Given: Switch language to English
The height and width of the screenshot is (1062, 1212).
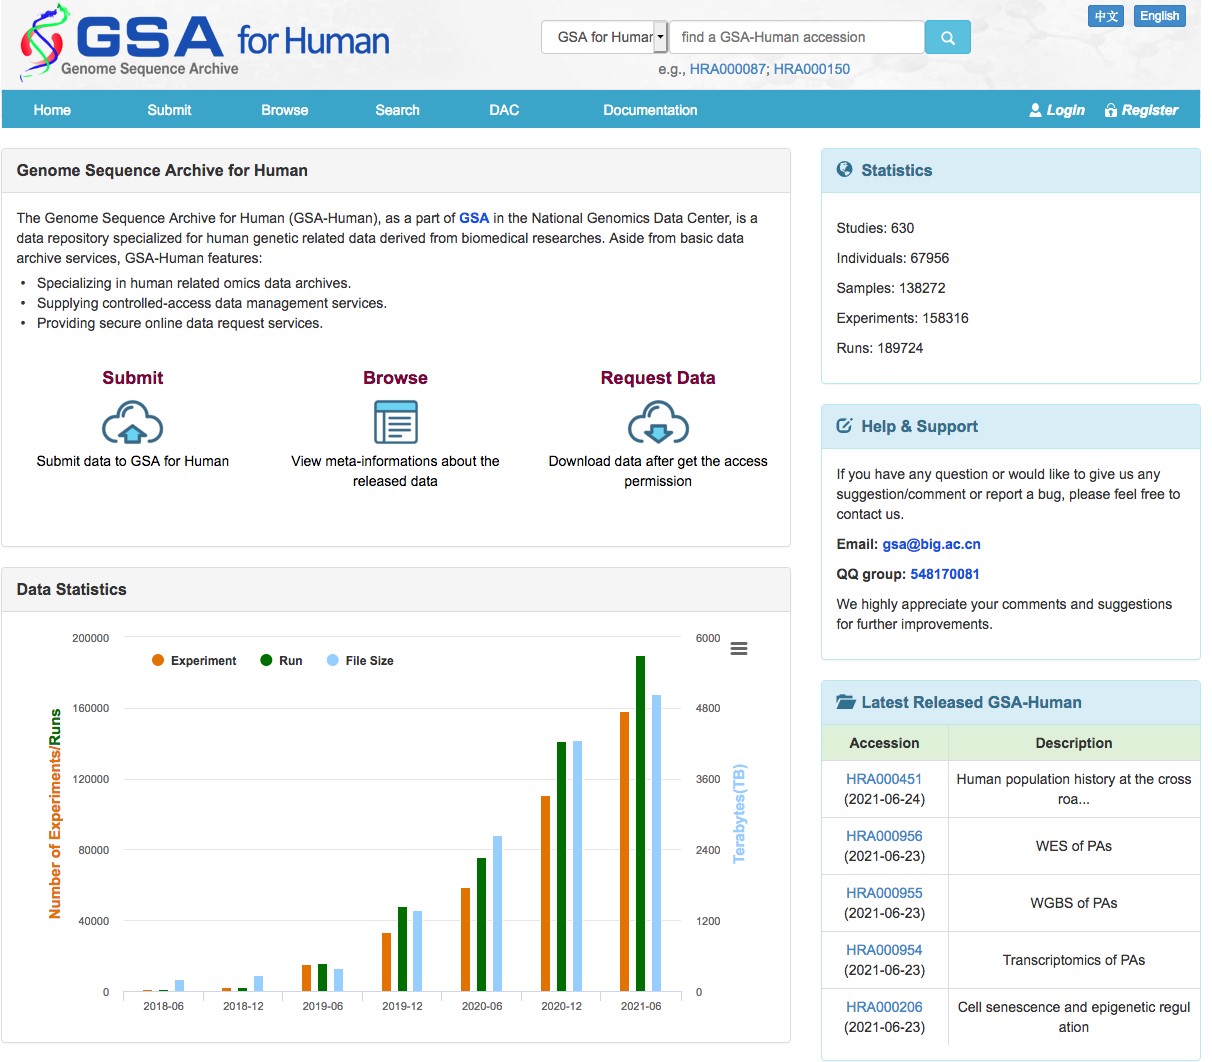Looking at the screenshot, I should click(x=1159, y=16).
